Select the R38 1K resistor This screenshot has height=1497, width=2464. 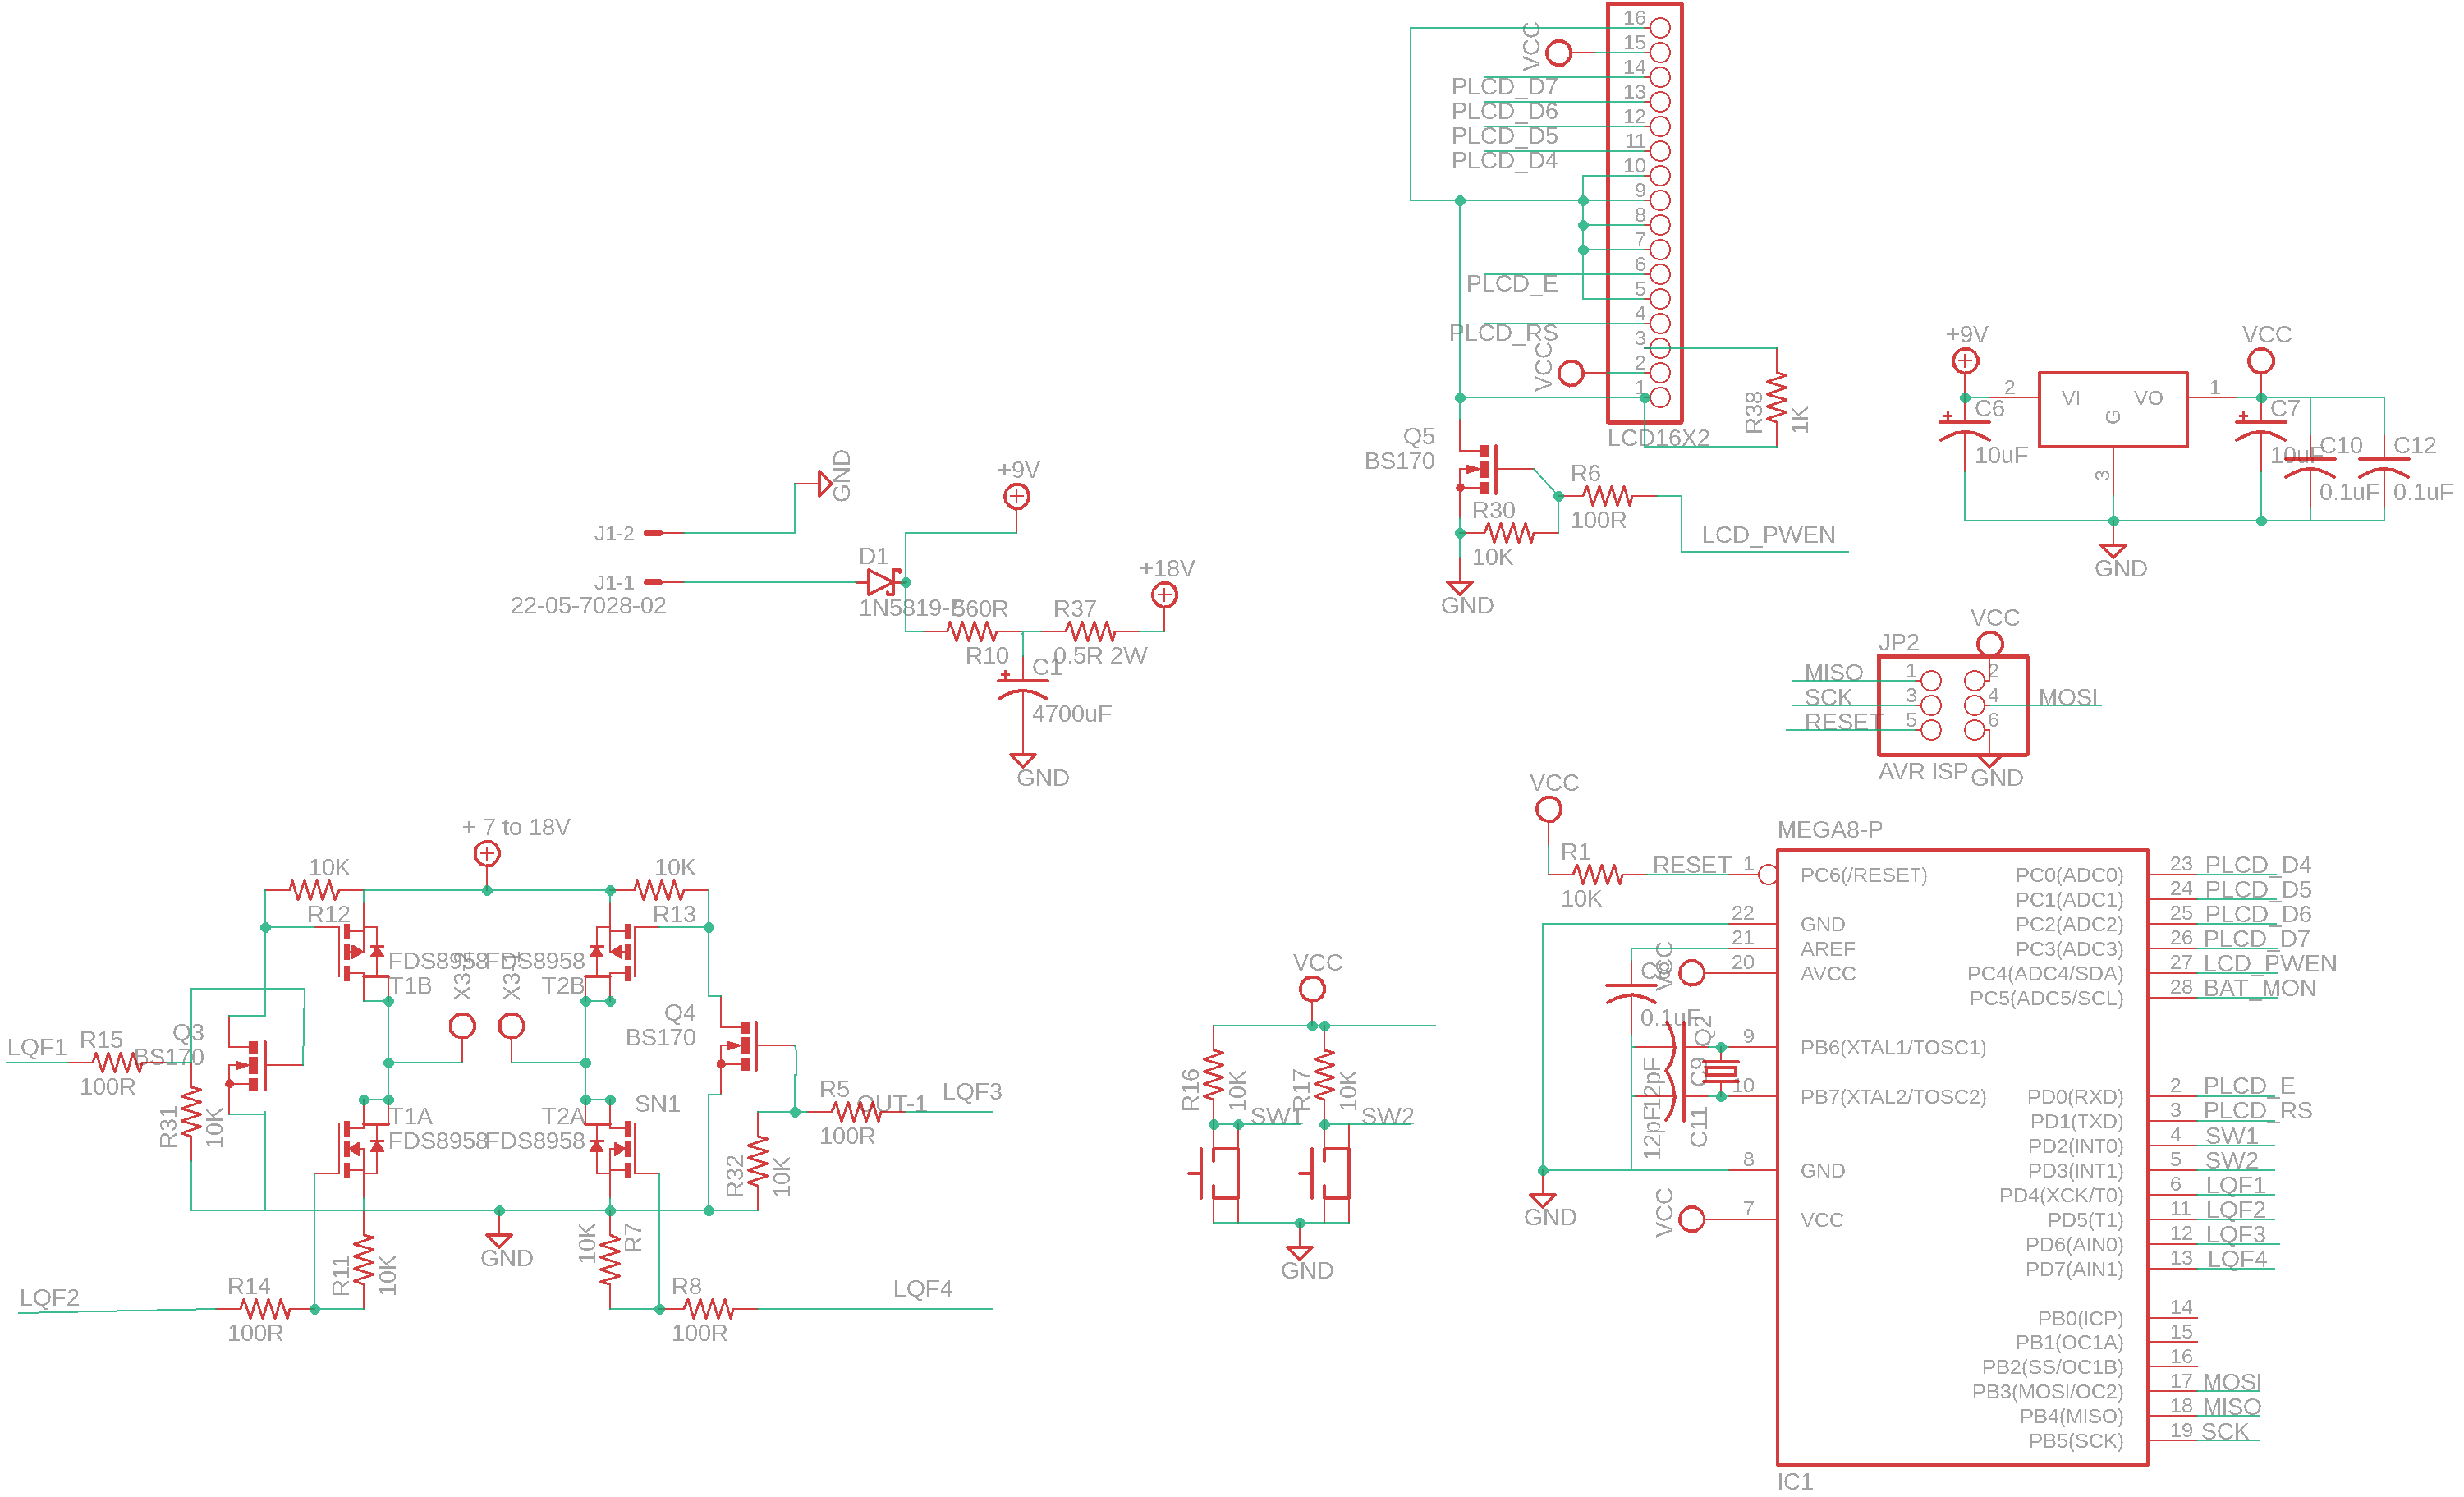coord(1777,397)
